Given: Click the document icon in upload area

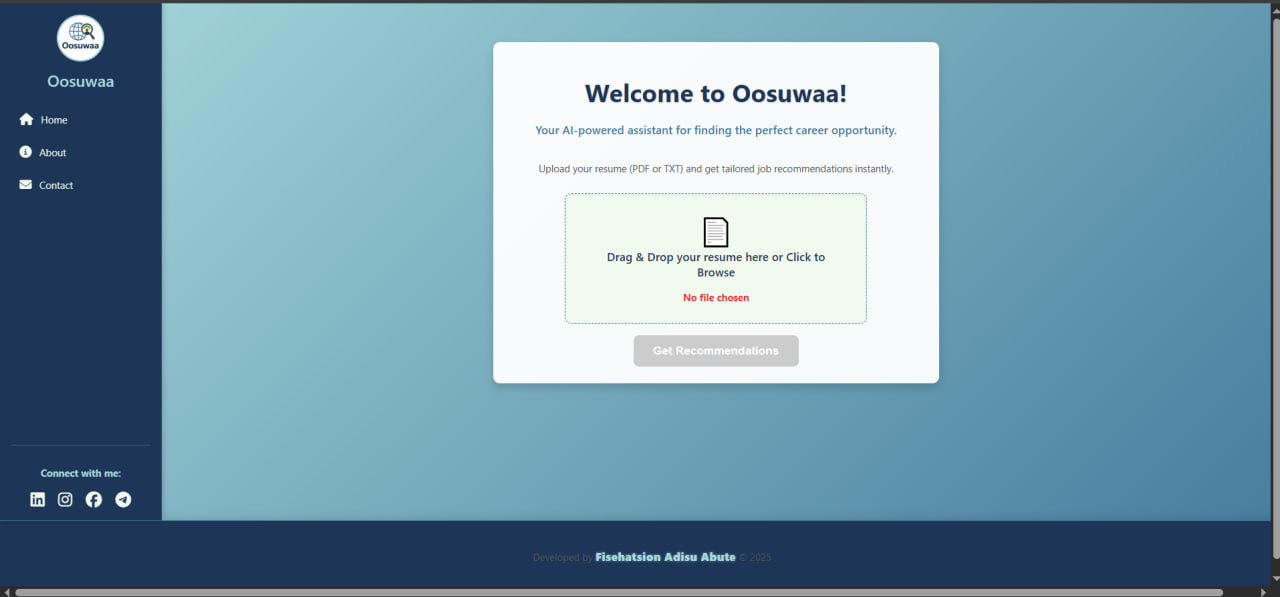Looking at the screenshot, I should (715, 230).
